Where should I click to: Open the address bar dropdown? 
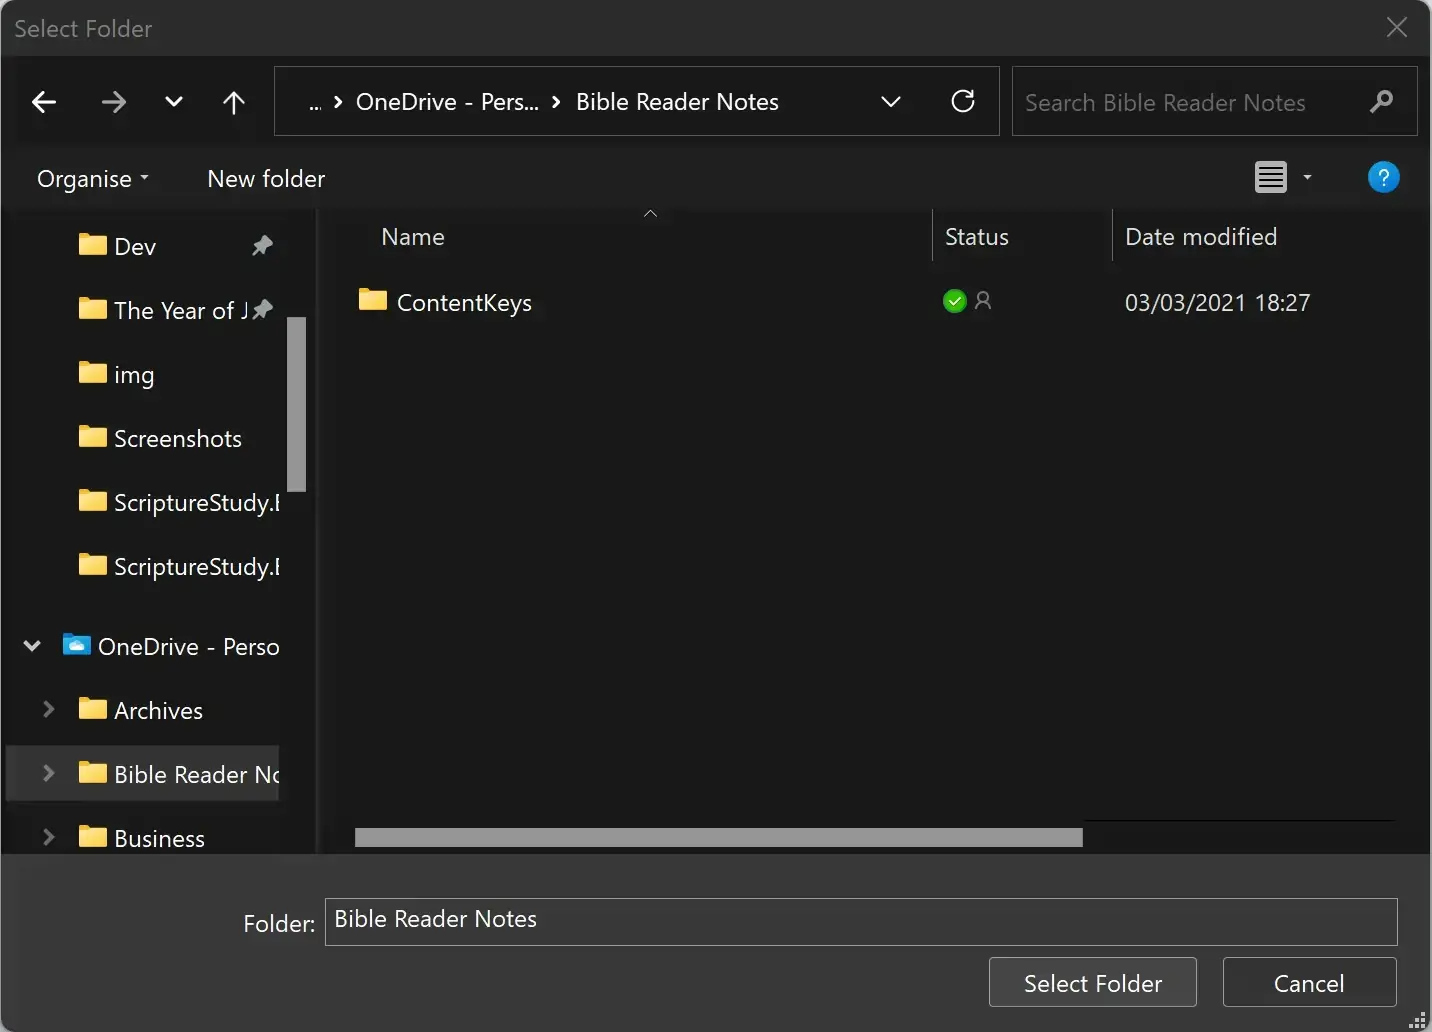tap(891, 101)
